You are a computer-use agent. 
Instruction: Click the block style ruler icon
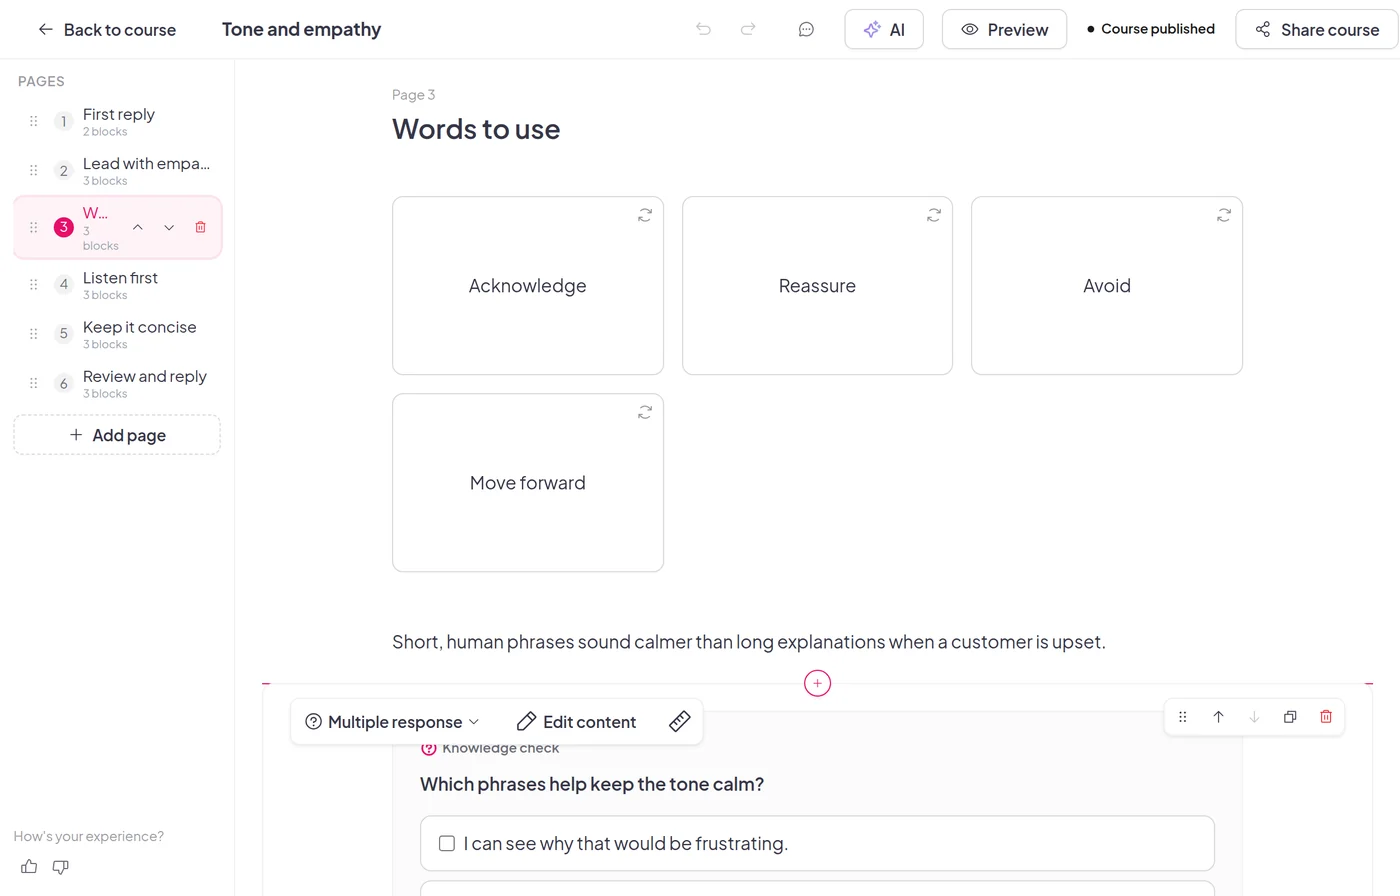pos(680,721)
